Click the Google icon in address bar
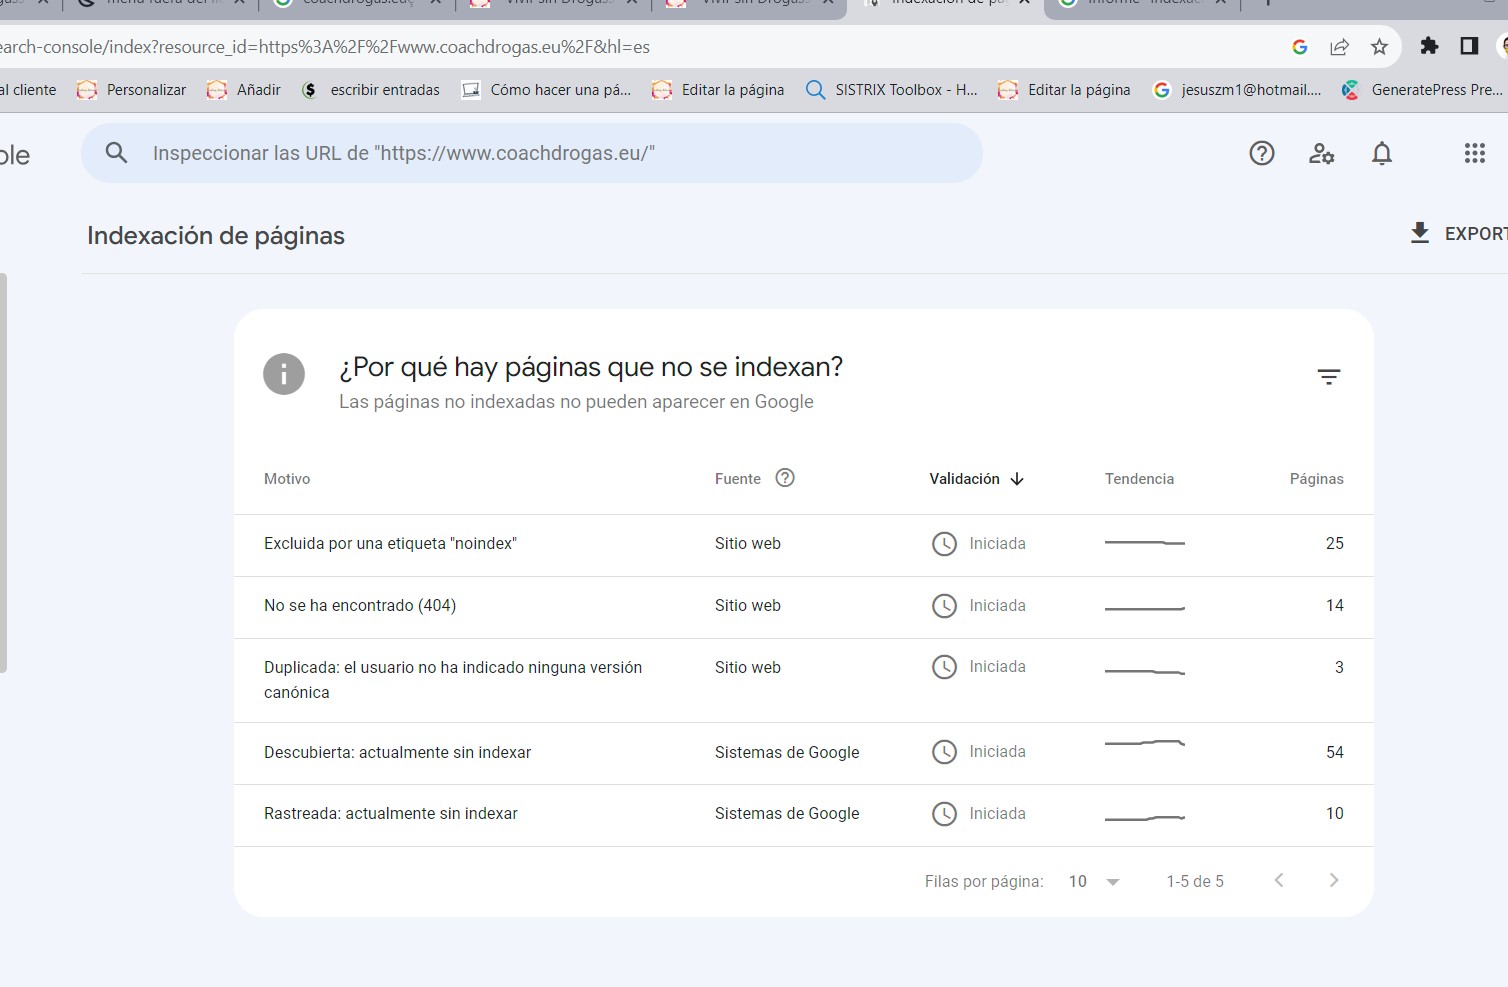The height and width of the screenshot is (987, 1508). pyautogui.click(x=1300, y=46)
